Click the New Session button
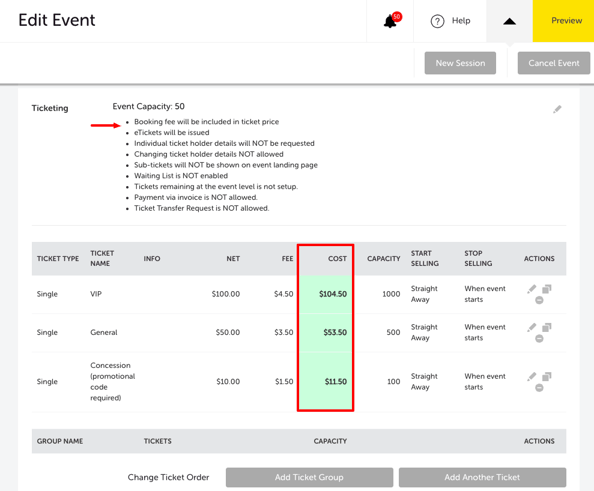This screenshot has height=491, width=594. [x=460, y=63]
